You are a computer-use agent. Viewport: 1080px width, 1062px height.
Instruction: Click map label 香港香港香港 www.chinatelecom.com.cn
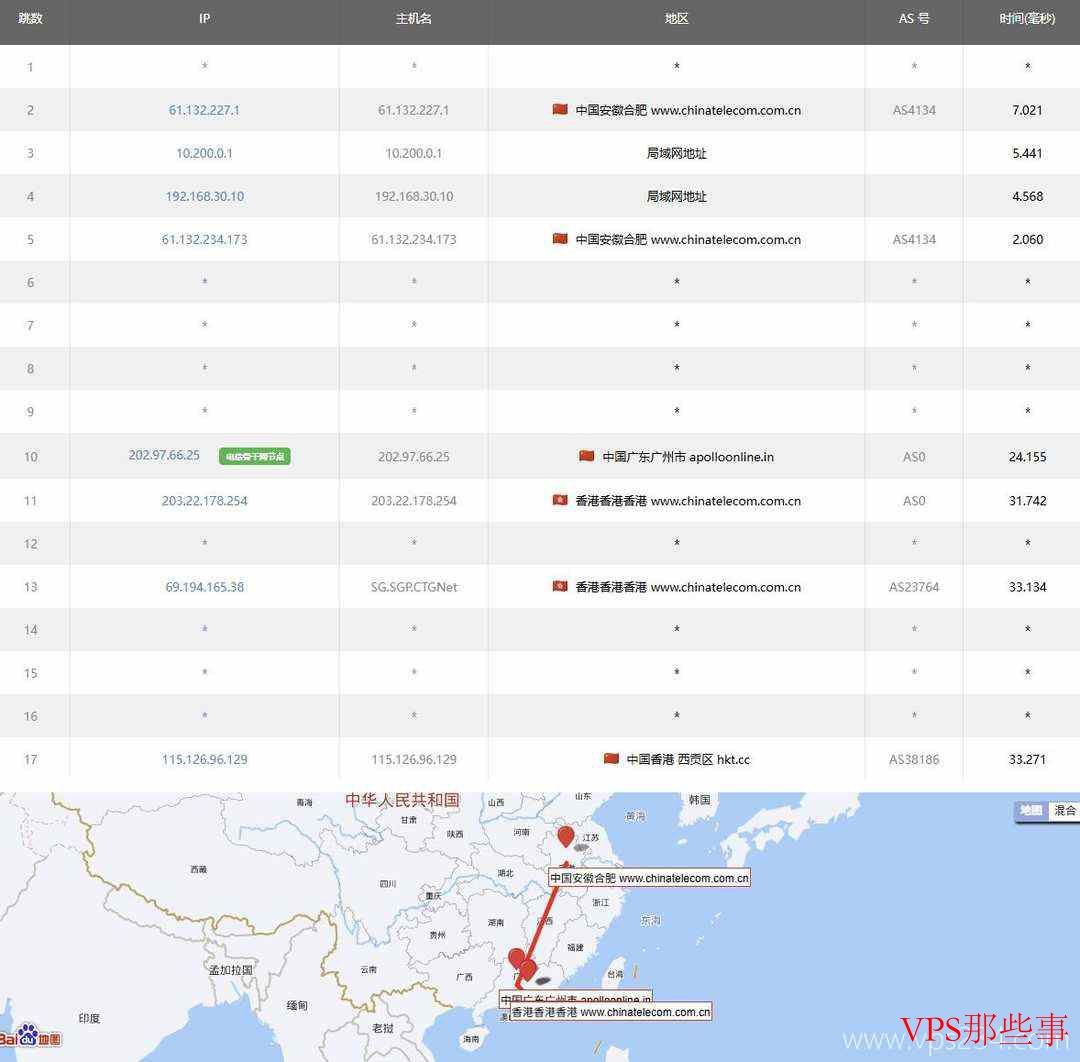pyautogui.click(x=610, y=1012)
